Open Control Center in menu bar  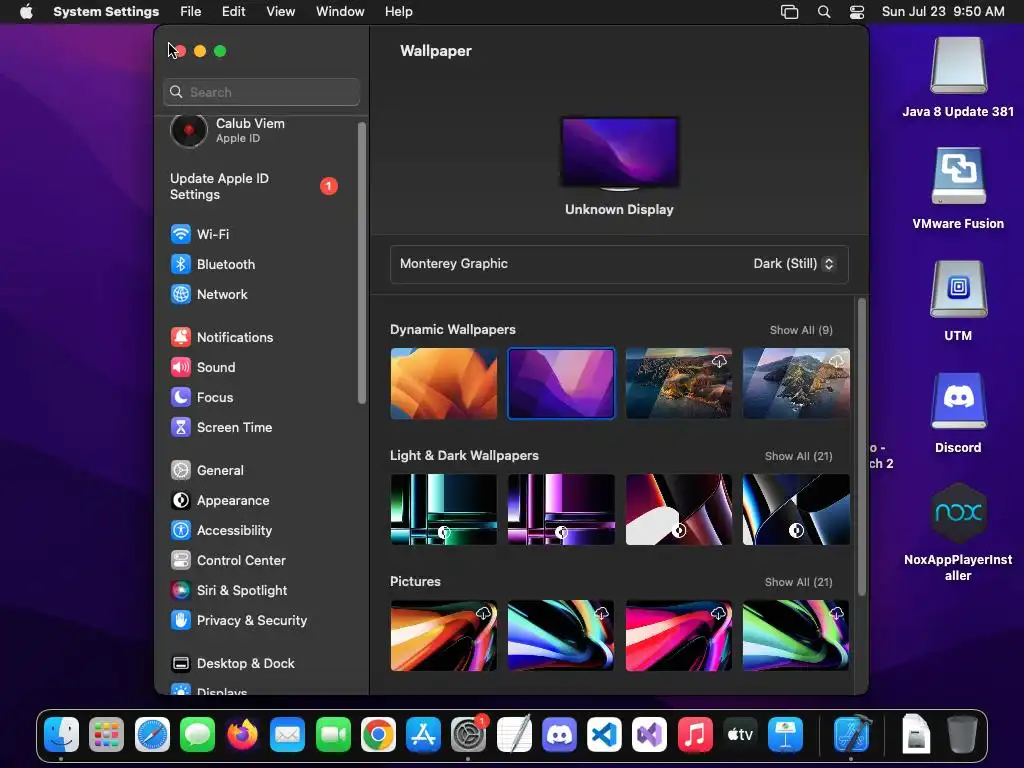pyautogui.click(x=856, y=12)
